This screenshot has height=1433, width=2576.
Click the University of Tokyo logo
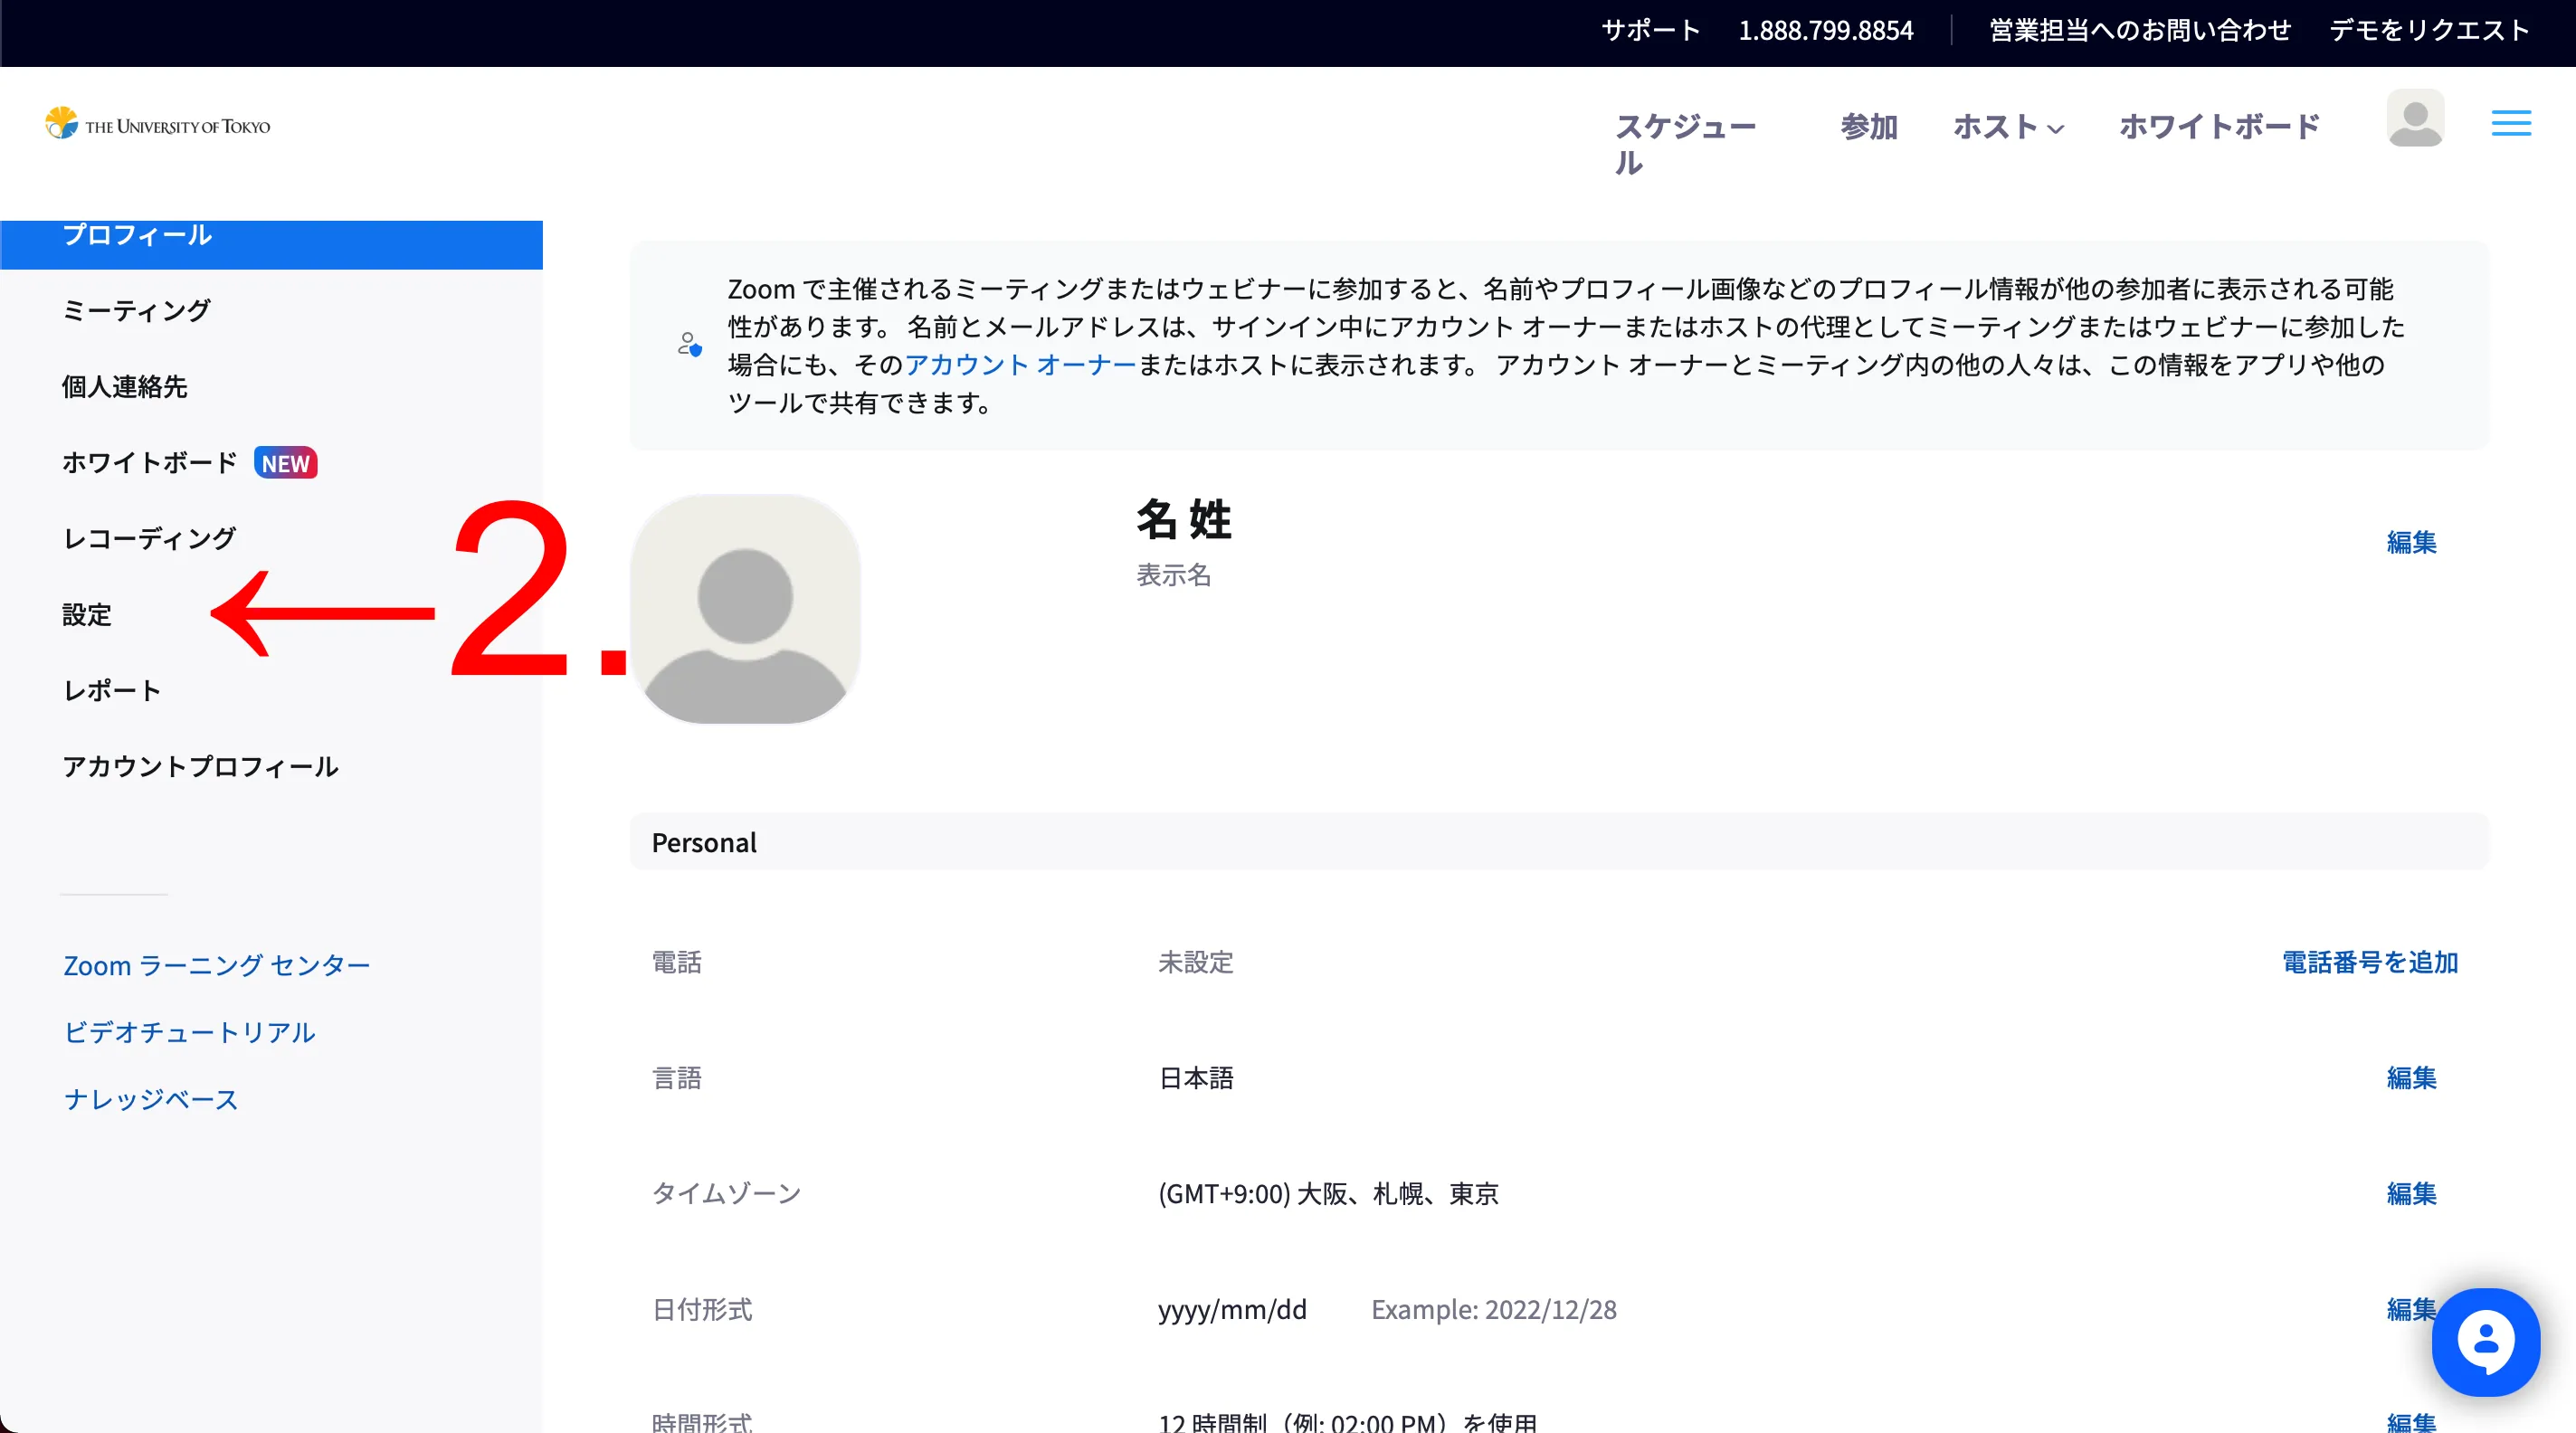point(158,124)
